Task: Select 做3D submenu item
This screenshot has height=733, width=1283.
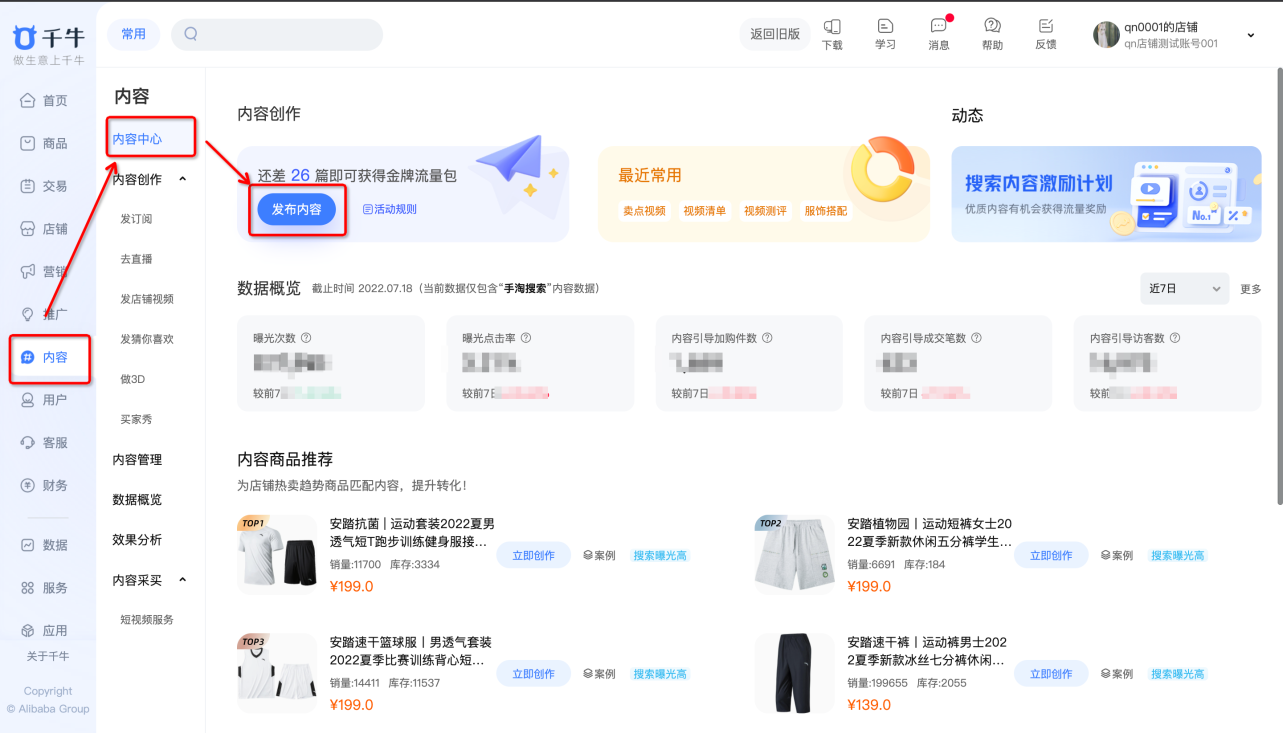Action: click(x=133, y=379)
